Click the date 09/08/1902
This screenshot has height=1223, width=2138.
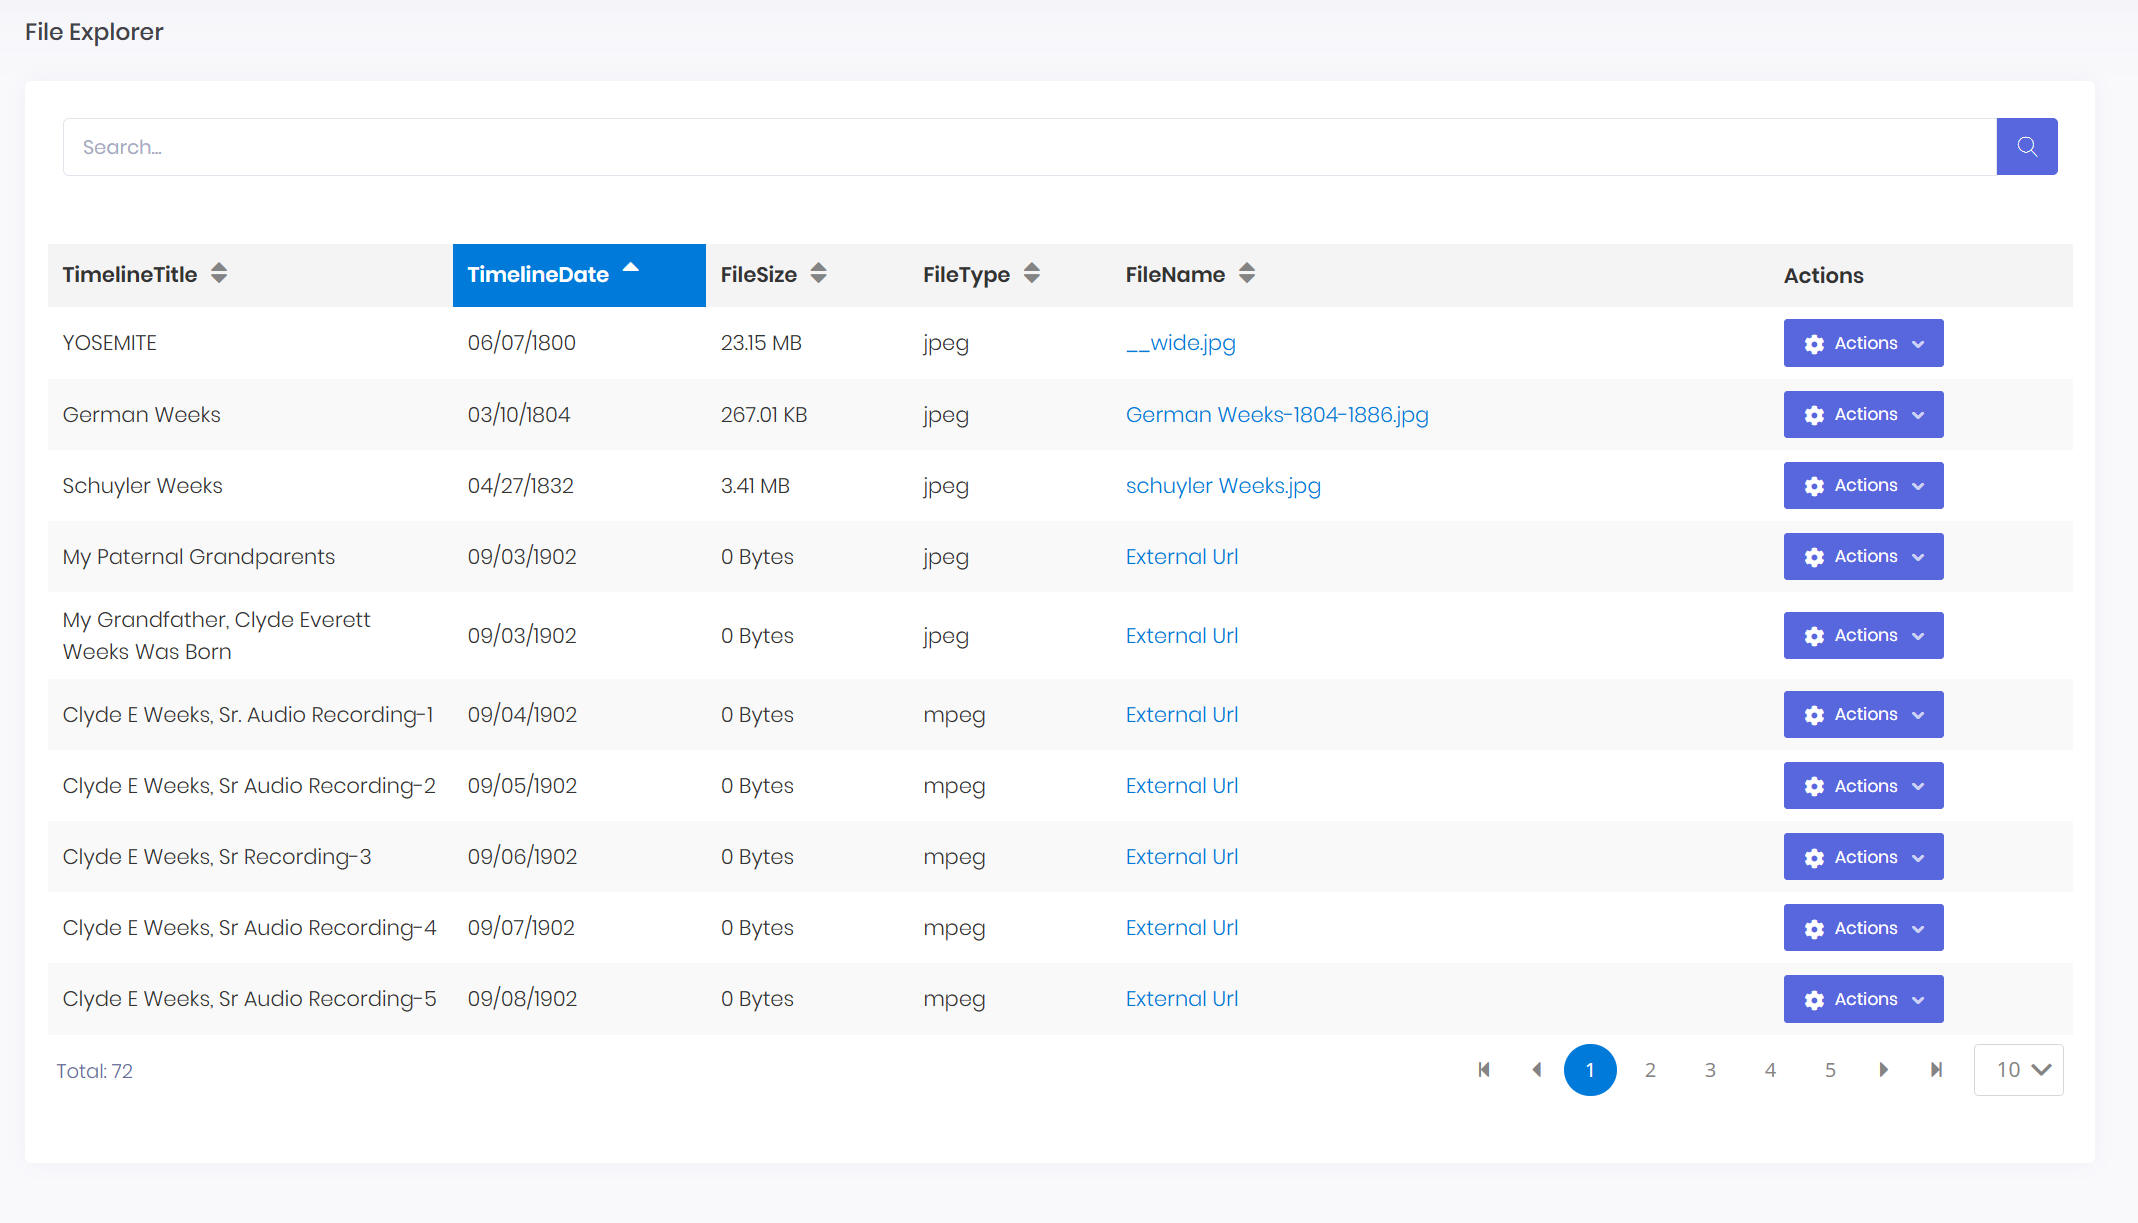(x=522, y=998)
